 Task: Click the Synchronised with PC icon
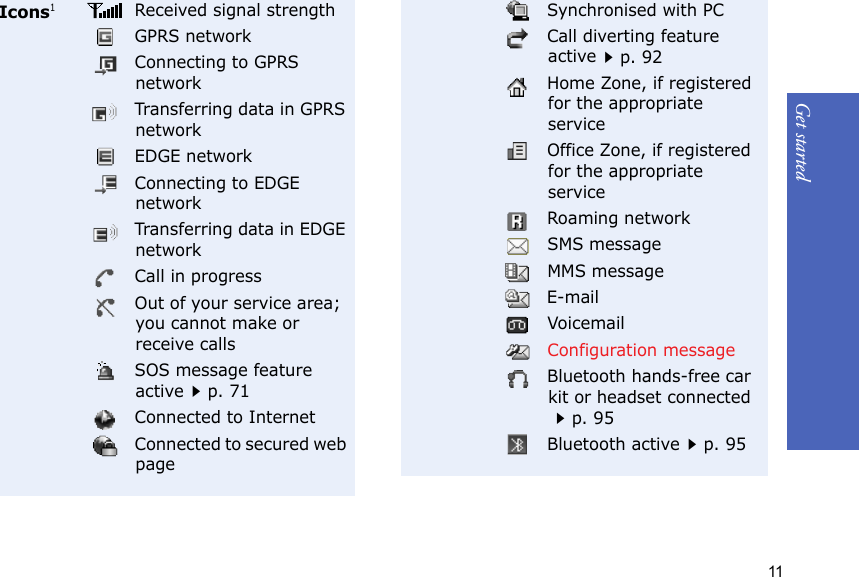point(517,11)
